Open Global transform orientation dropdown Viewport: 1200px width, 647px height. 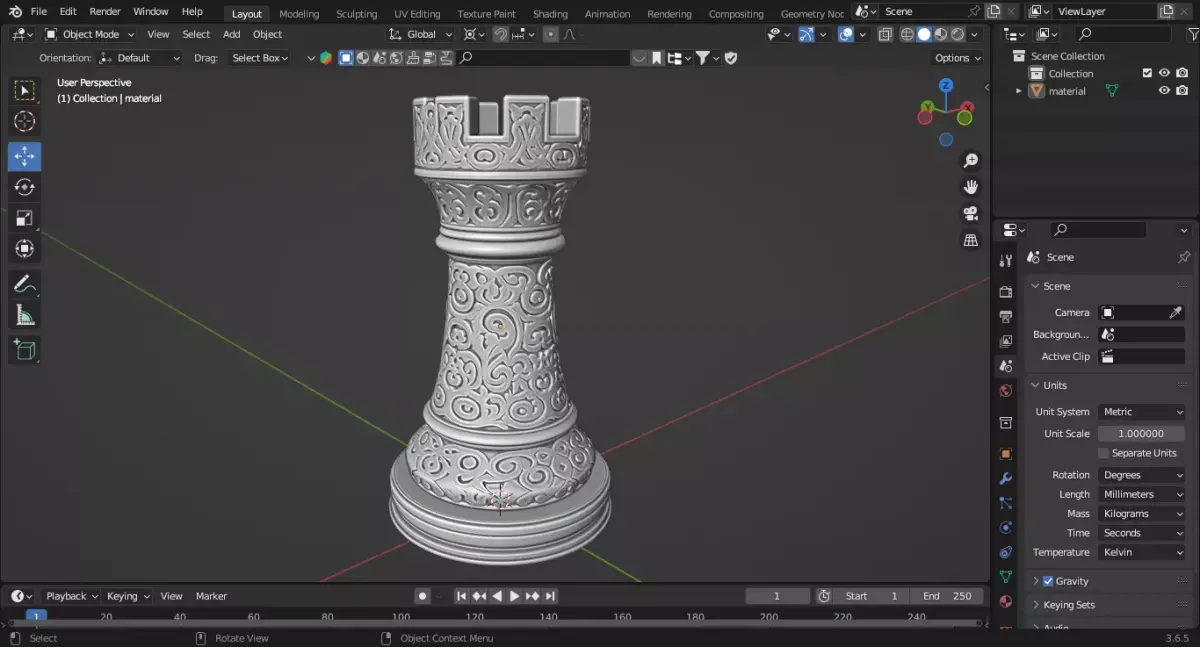[421, 34]
